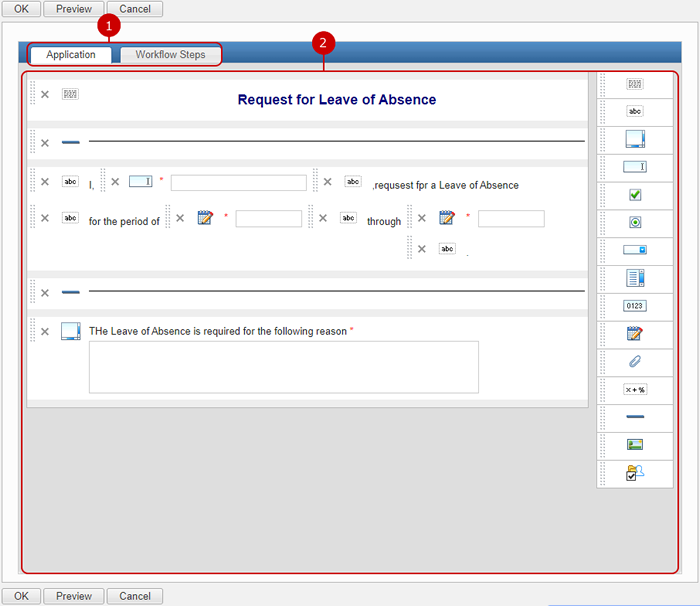Focus the name input field after 'I,'

[239, 183]
